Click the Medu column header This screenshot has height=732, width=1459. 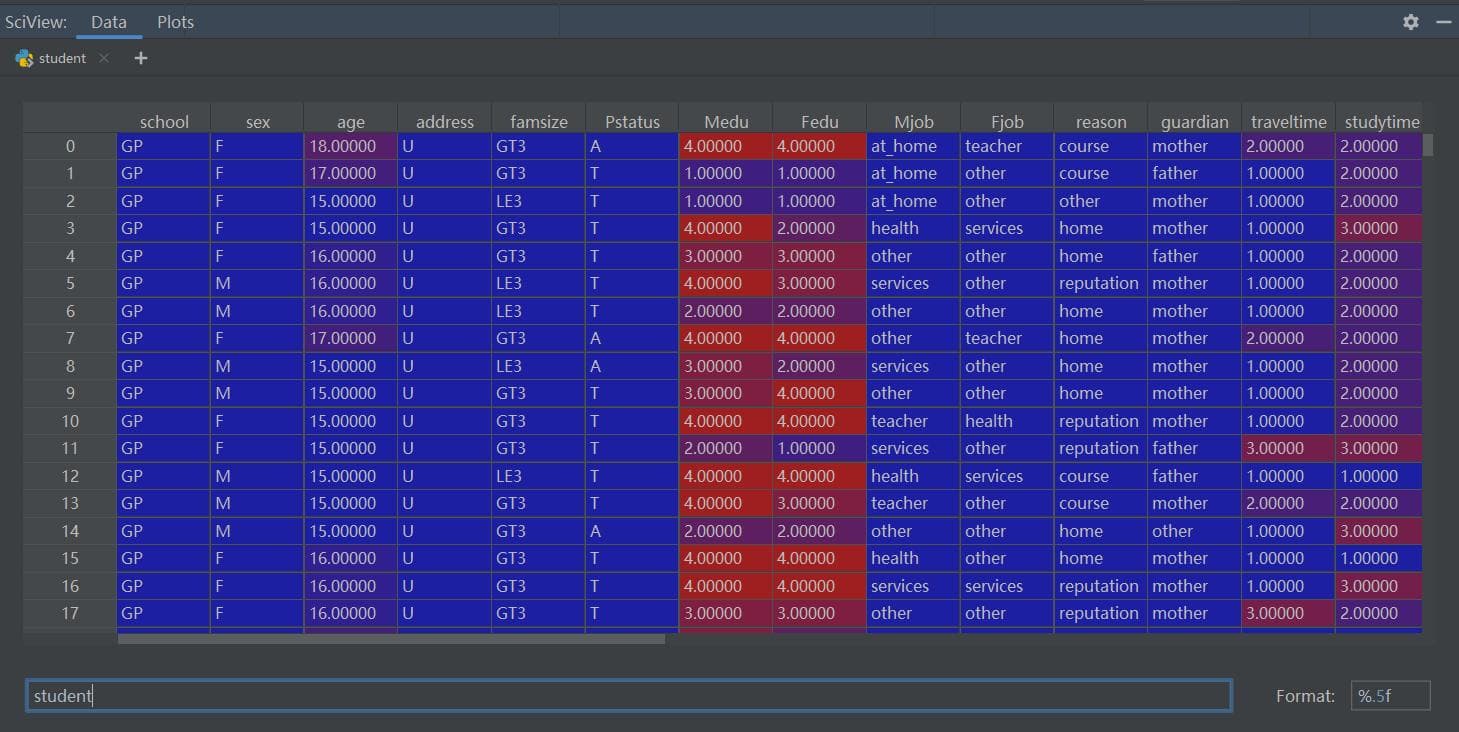click(726, 122)
